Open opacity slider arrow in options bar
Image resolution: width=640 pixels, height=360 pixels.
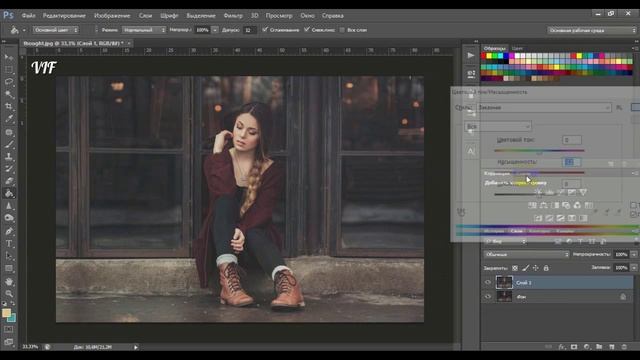click(x=215, y=30)
